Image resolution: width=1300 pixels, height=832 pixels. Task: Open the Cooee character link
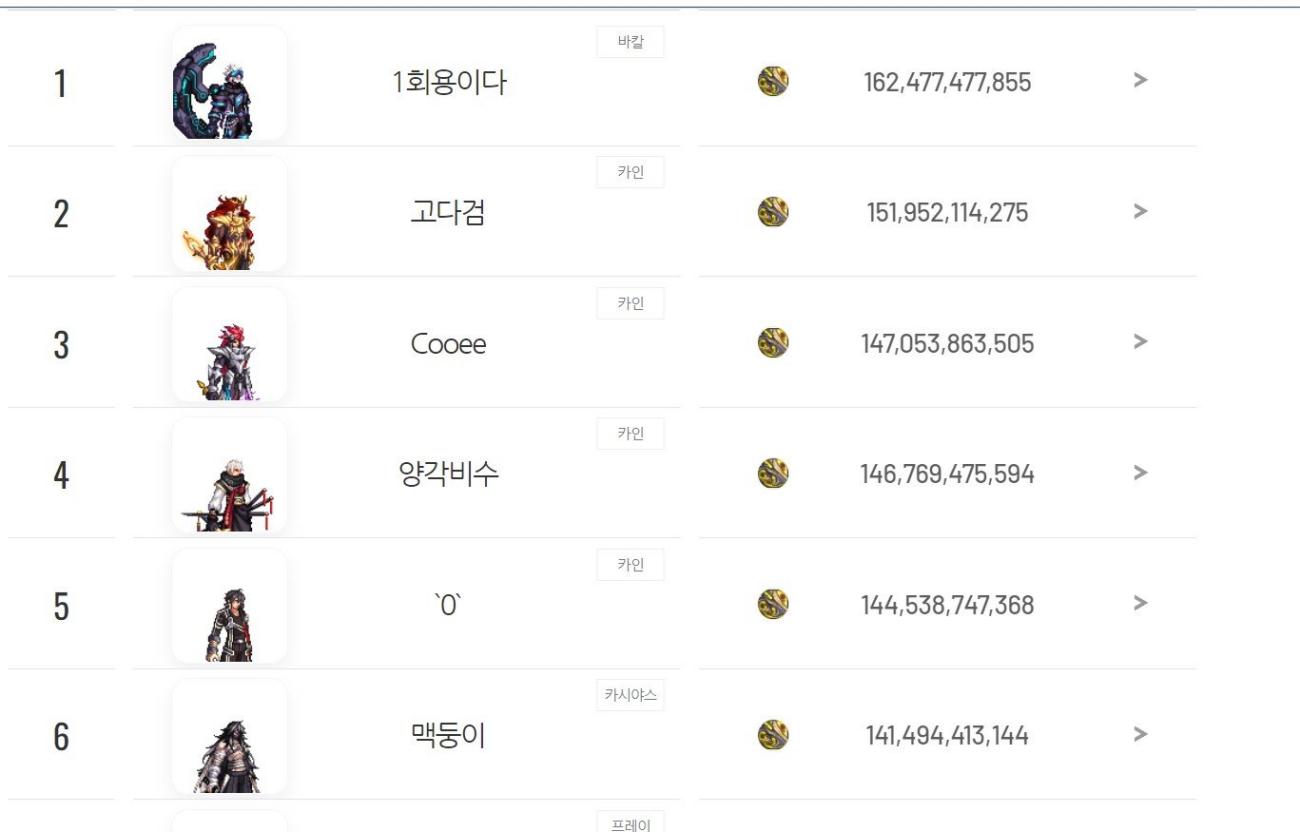coord(448,345)
